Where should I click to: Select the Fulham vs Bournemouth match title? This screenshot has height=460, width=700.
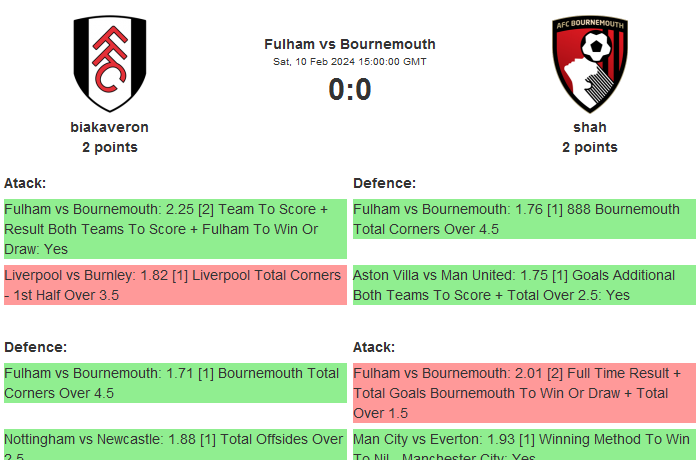(x=350, y=44)
